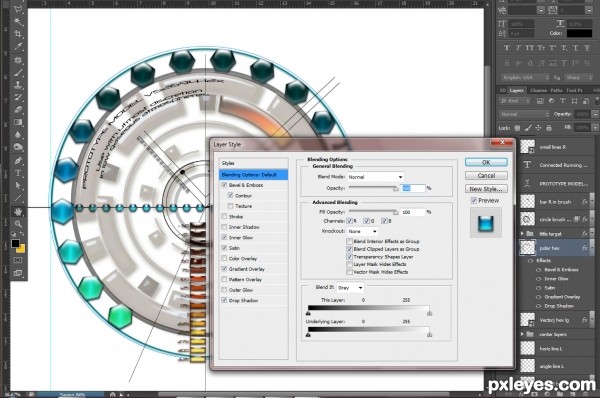Click the New Style button
Viewport: 600px width, 398px height.
[486, 189]
